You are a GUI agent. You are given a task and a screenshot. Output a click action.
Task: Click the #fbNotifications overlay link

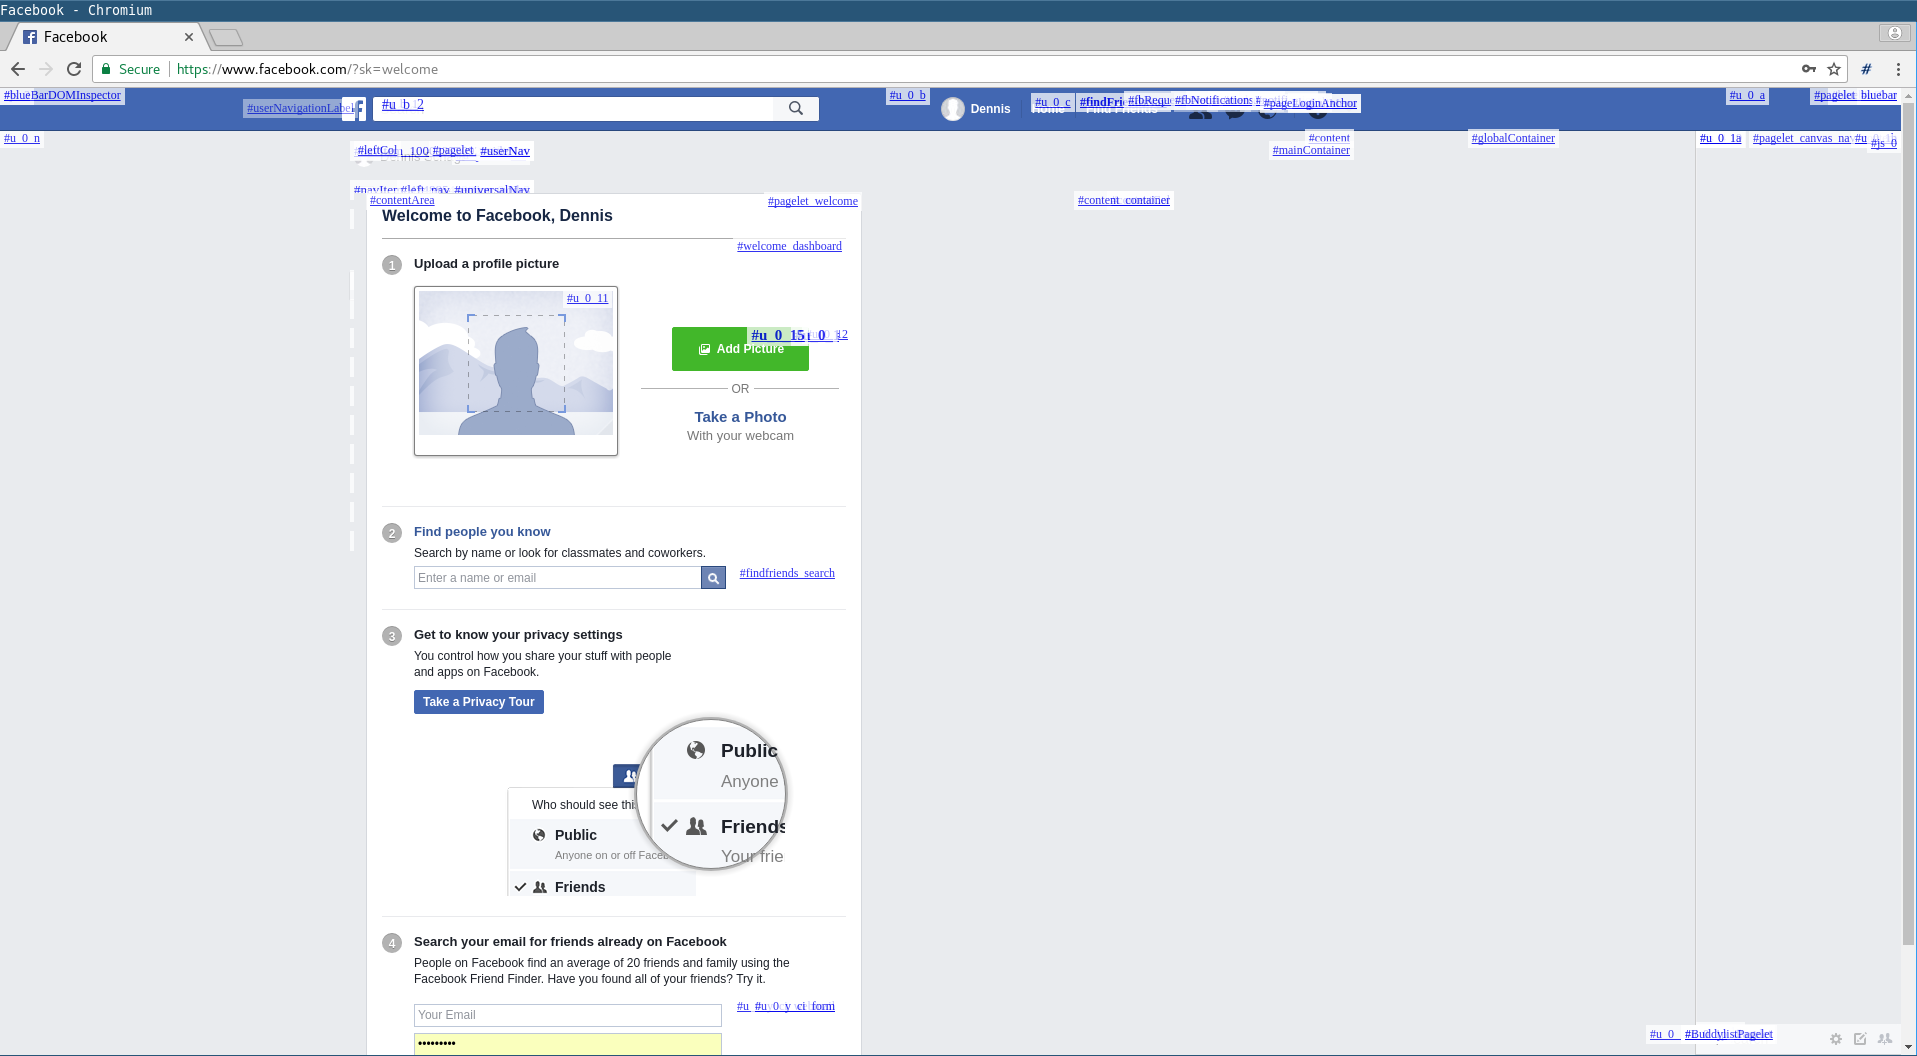coord(1213,100)
